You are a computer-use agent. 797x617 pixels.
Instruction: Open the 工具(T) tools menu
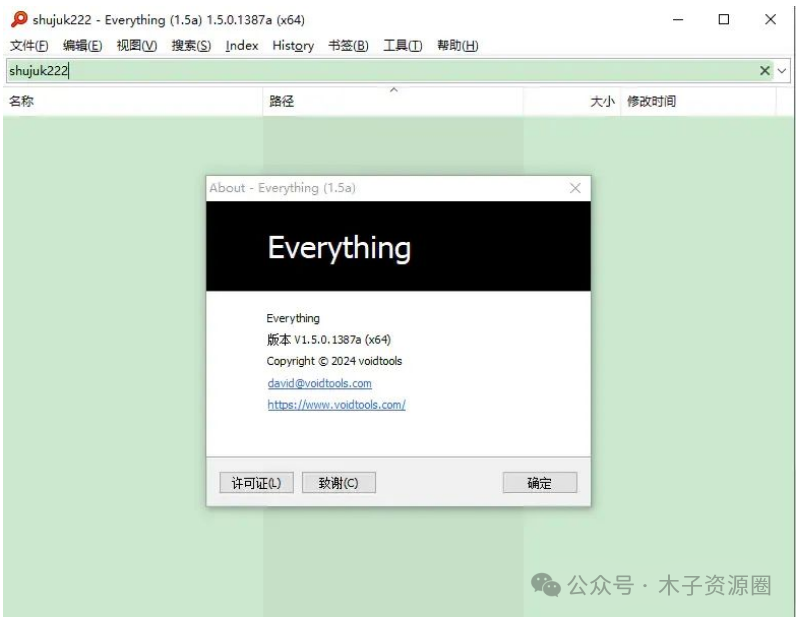point(403,46)
